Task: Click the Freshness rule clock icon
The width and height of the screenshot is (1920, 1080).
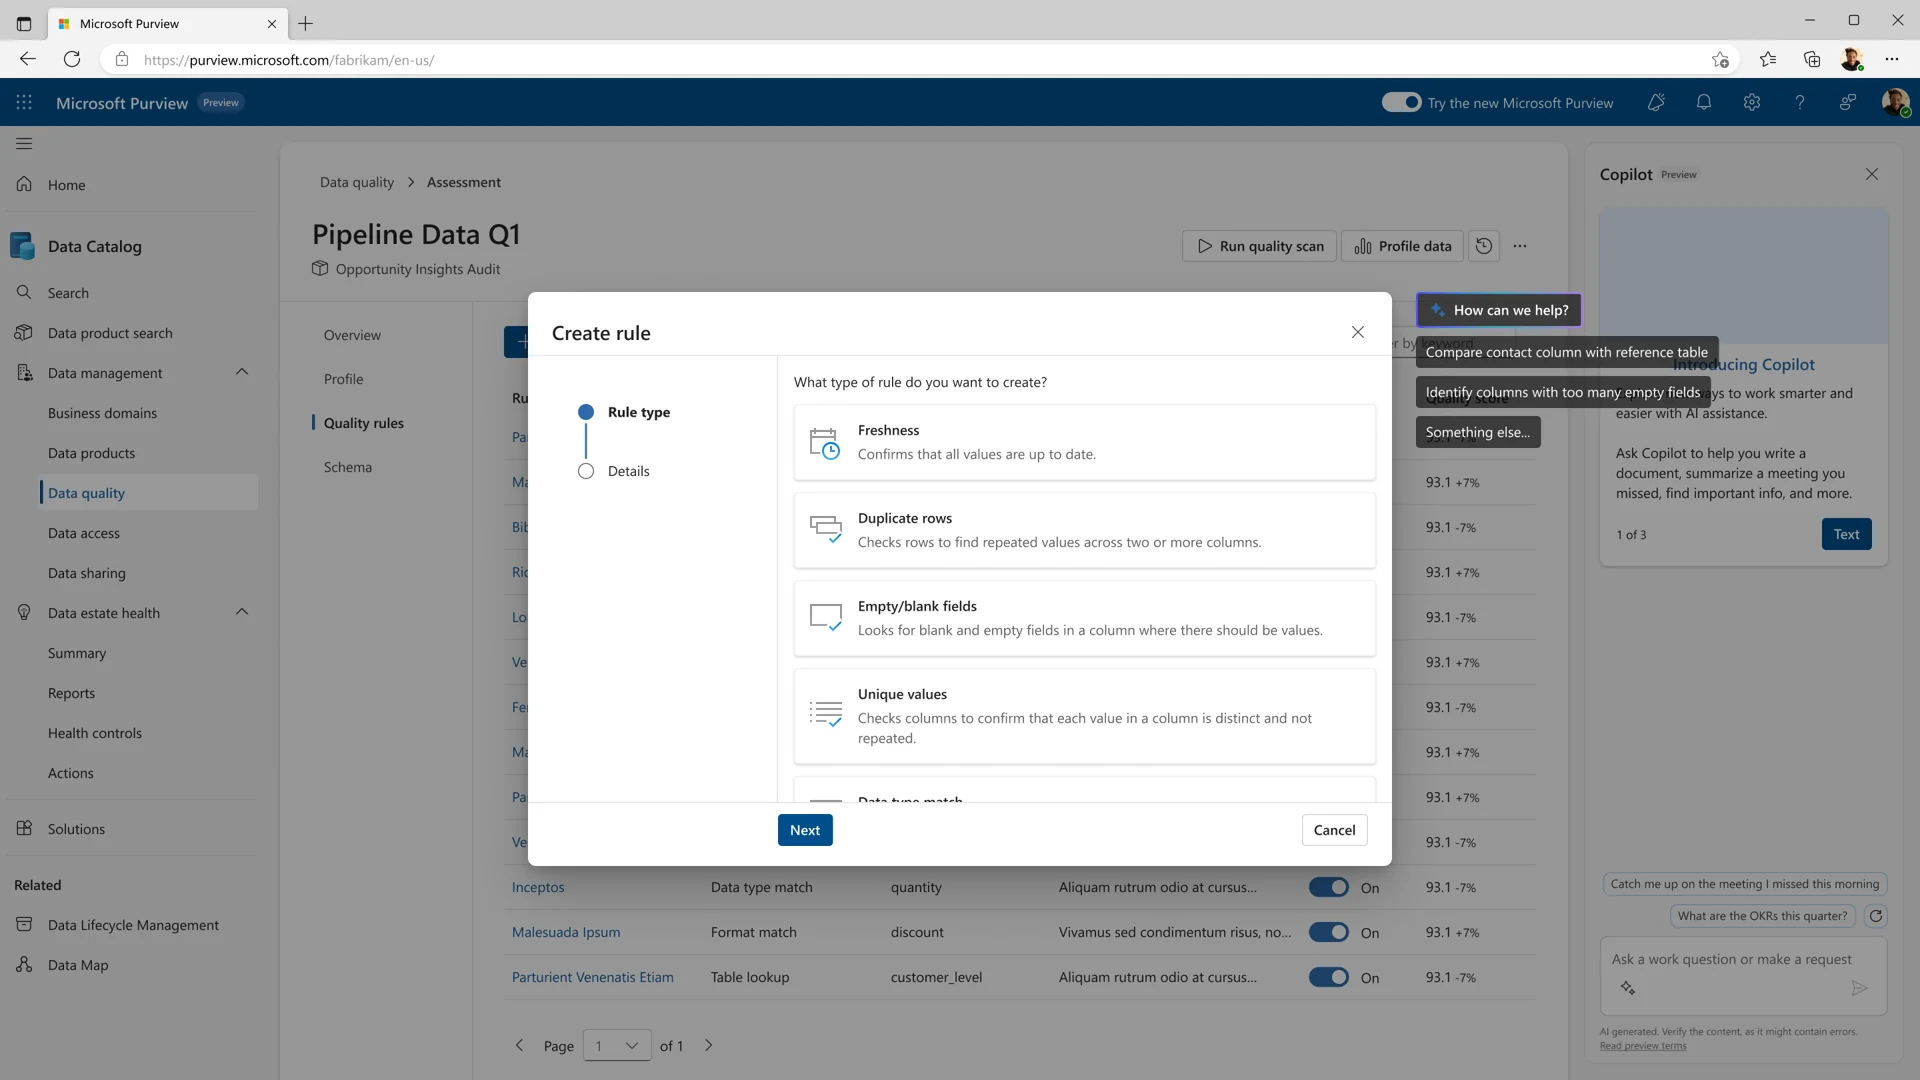Action: pos(825,443)
